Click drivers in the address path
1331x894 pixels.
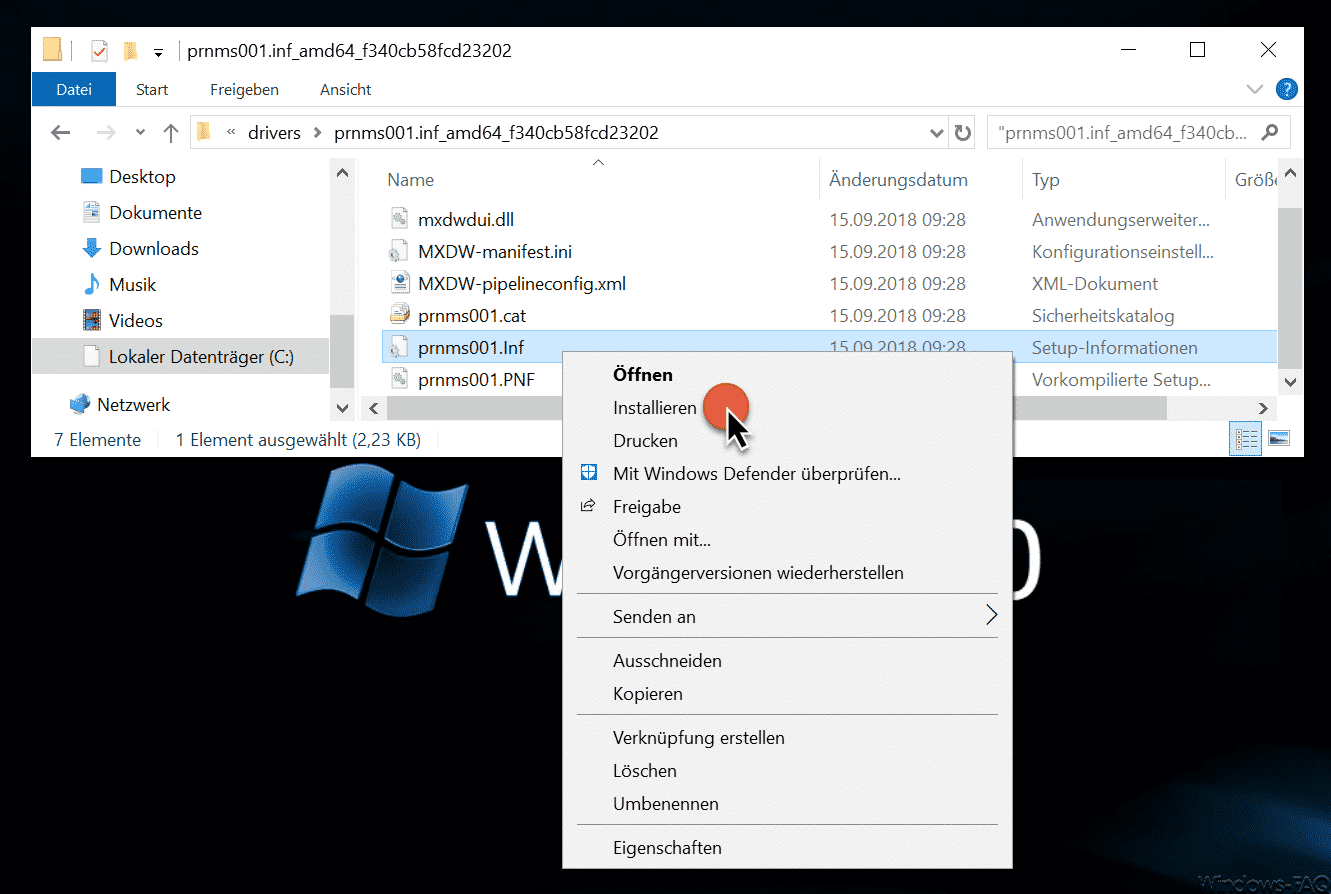(x=274, y=132)
